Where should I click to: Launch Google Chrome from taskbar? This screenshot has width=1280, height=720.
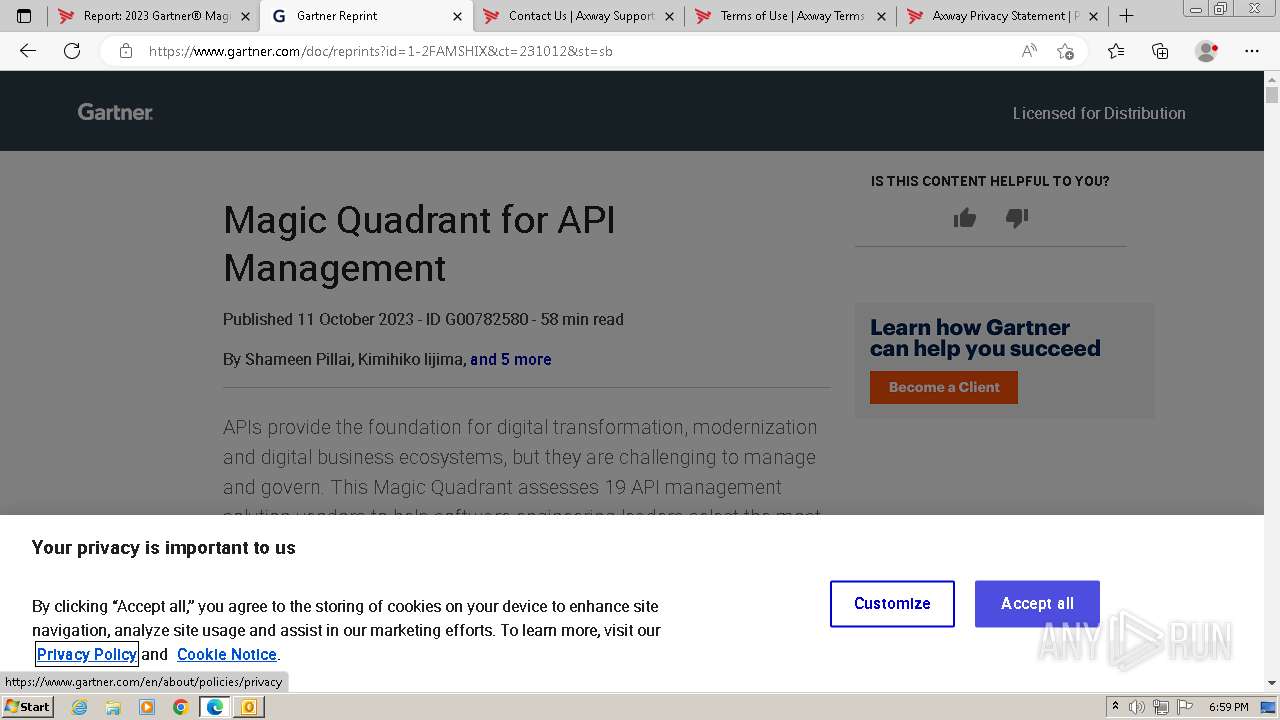[x=181, y=707]
